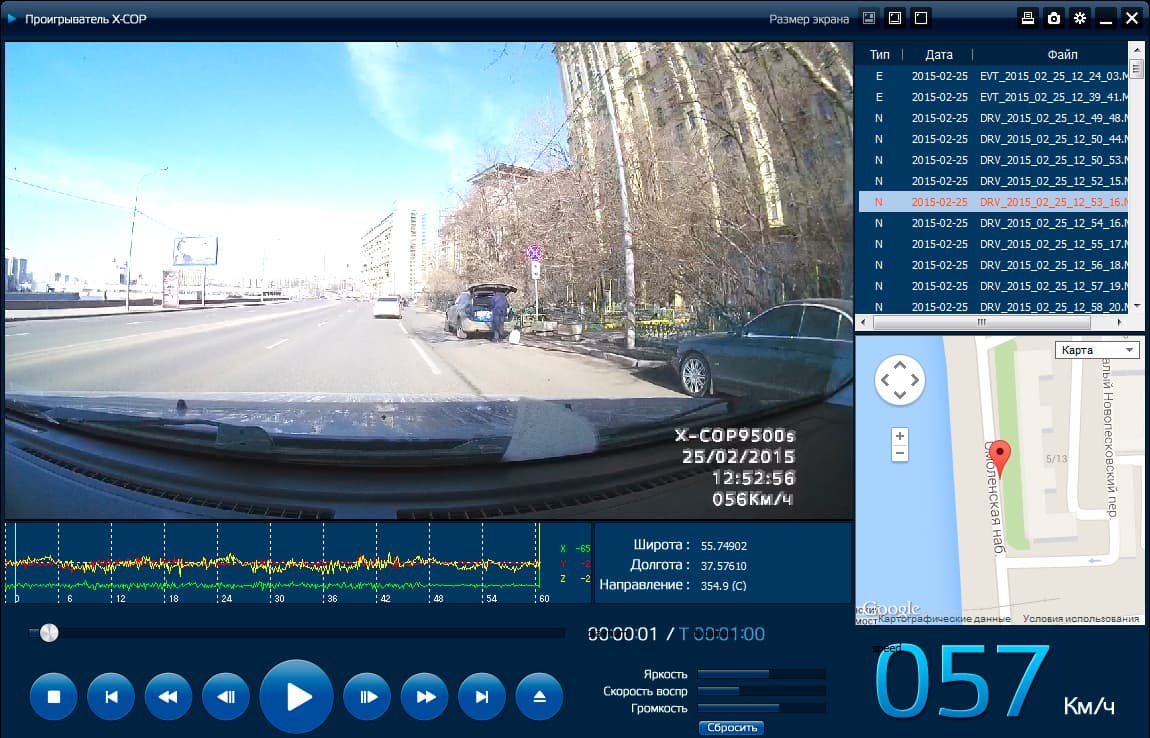1150x738 pixels.
Task: Click the rewind button
Action: click(168, 697)
